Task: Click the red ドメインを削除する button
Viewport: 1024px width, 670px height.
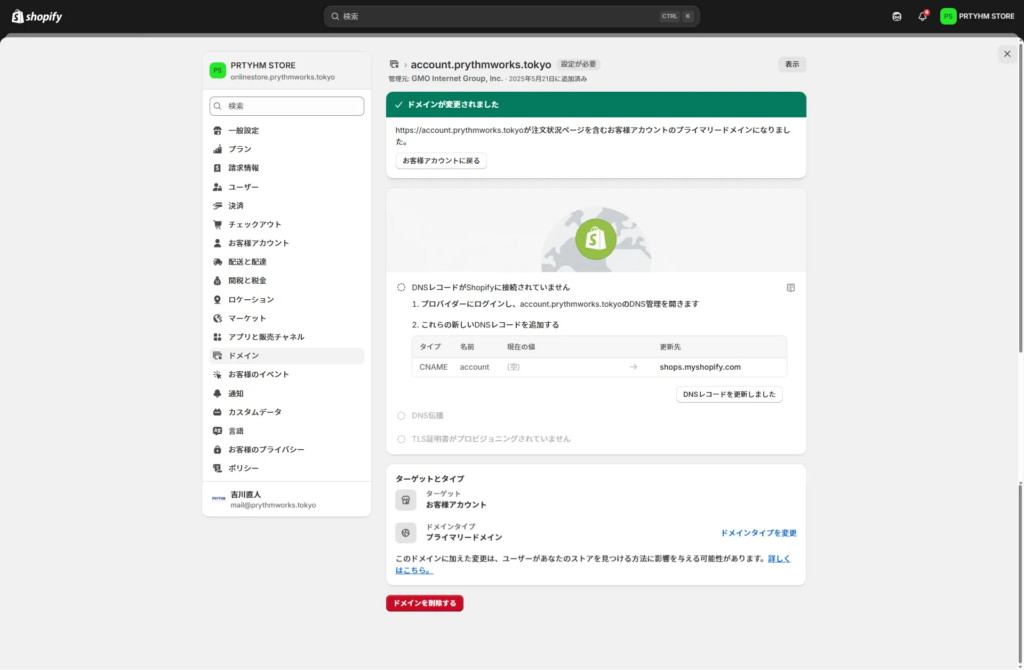Action: point(424,603)
